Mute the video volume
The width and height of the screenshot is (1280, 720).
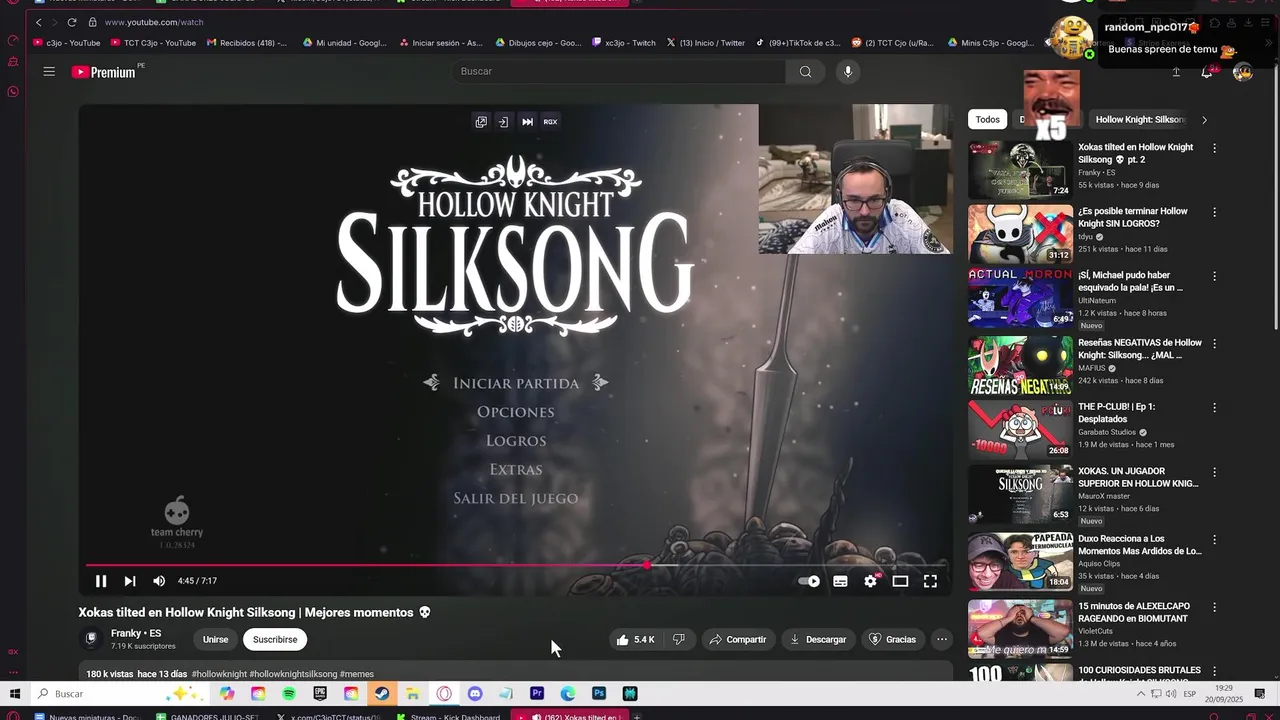pos(159,581)
